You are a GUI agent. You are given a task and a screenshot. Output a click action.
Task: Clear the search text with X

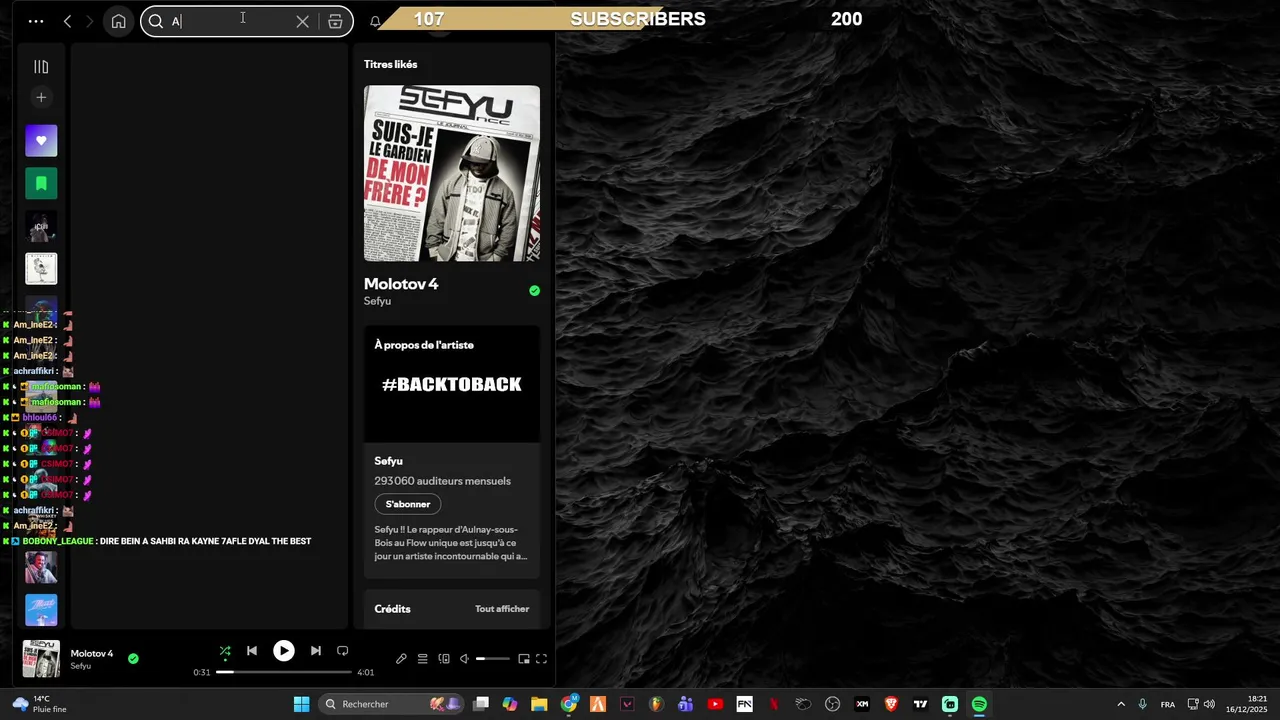302,21
